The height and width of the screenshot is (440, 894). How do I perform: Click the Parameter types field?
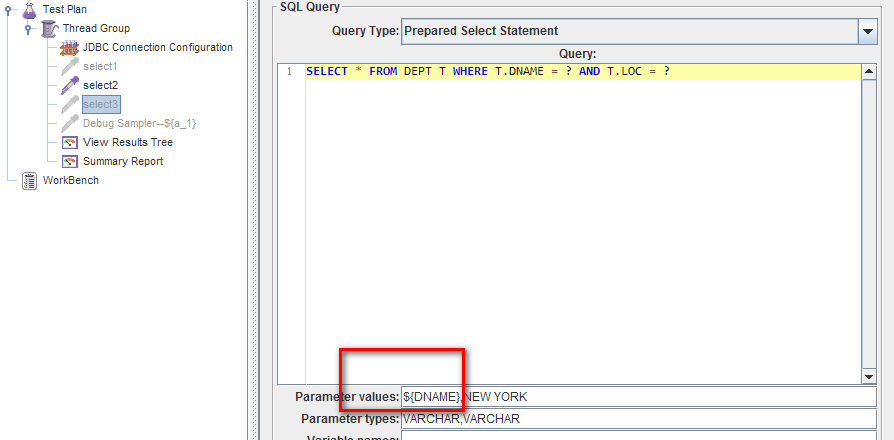[637, 419]
